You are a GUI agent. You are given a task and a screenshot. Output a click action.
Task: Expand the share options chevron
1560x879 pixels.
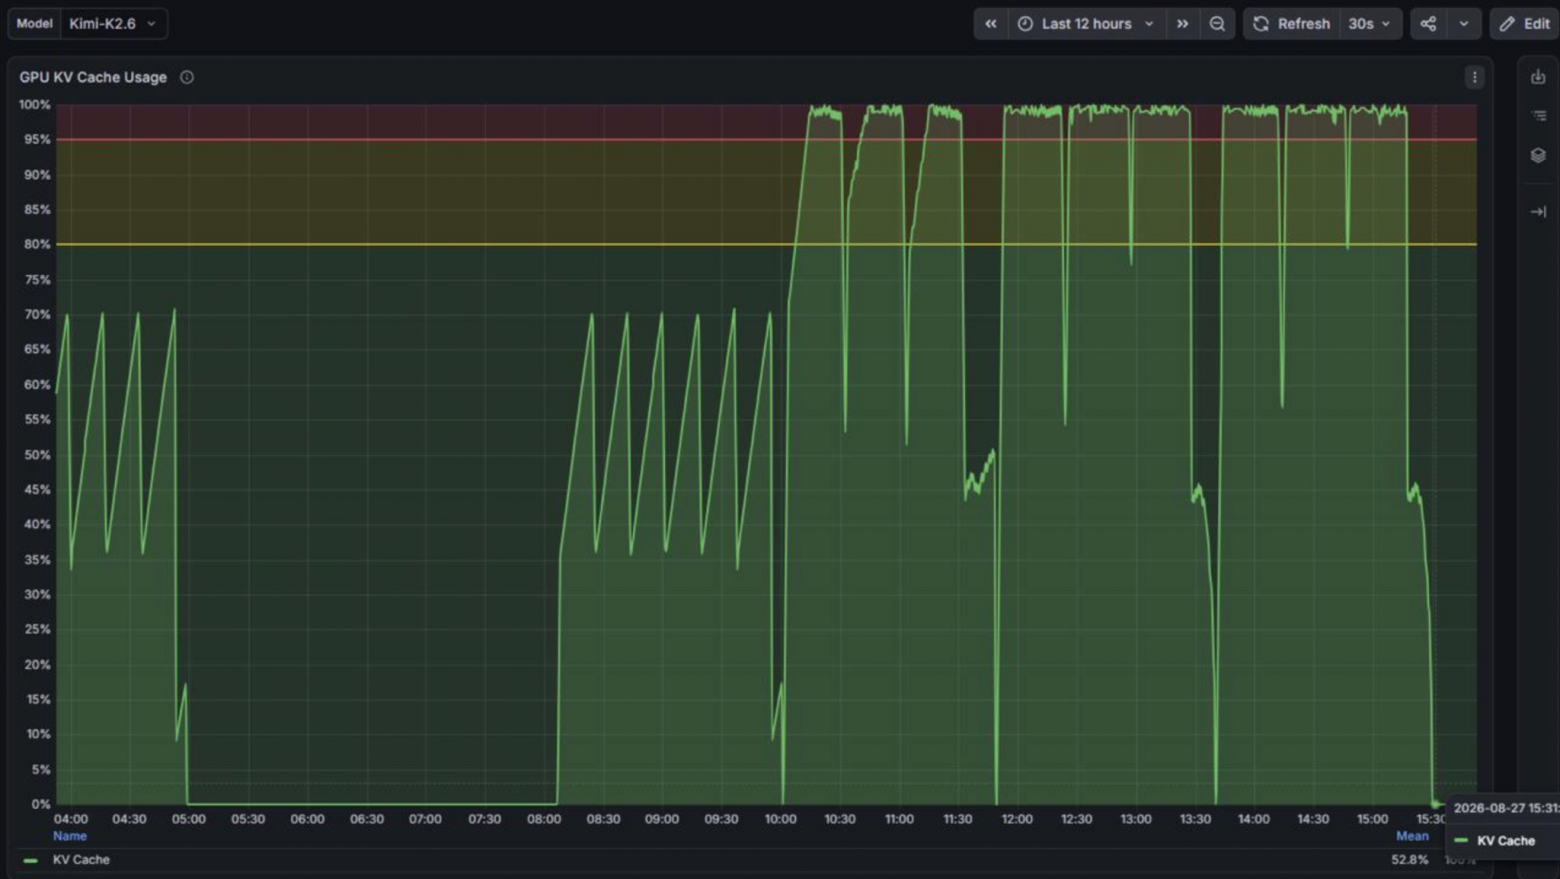[x=1464, y=23]
